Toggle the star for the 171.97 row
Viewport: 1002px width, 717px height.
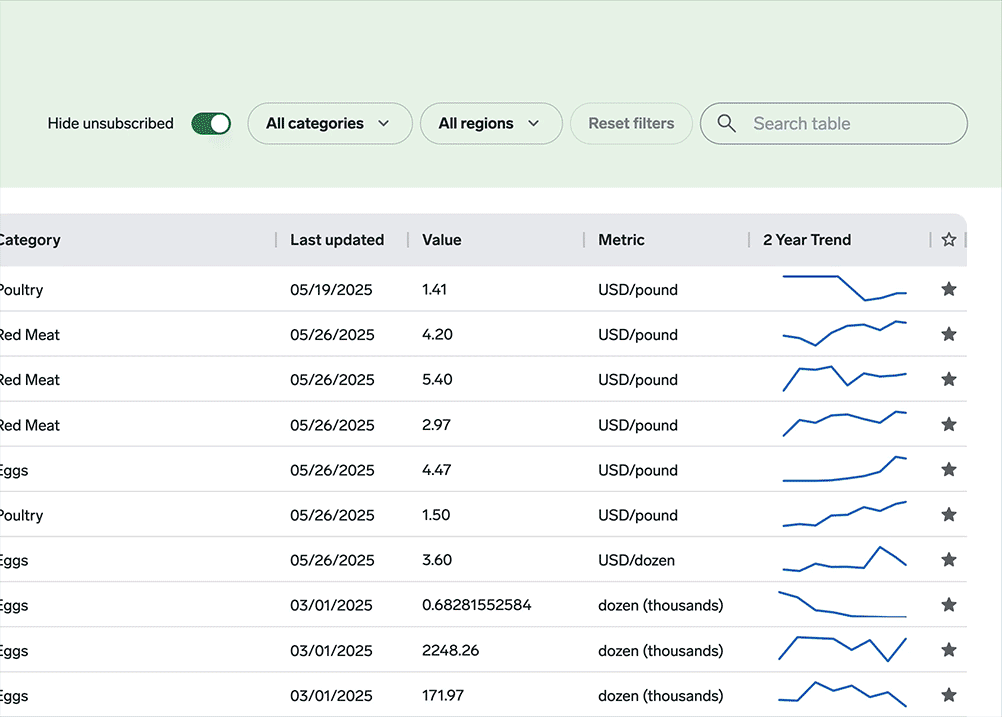(x=949, y=695)
